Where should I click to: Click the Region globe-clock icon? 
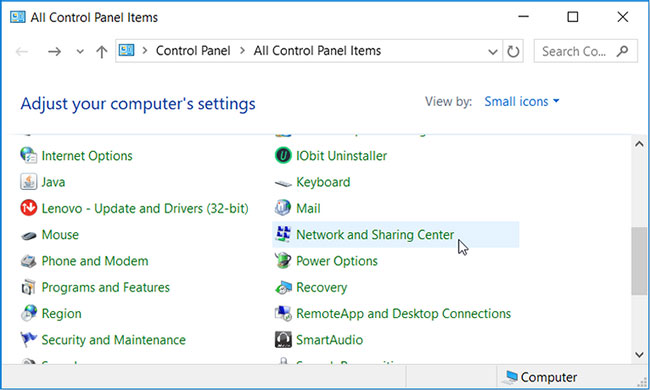point(28,313)
